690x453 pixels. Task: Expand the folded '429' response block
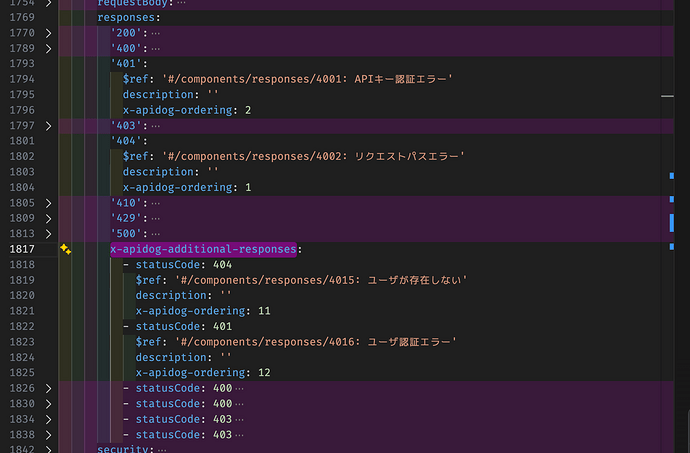[x=47, y=218]
